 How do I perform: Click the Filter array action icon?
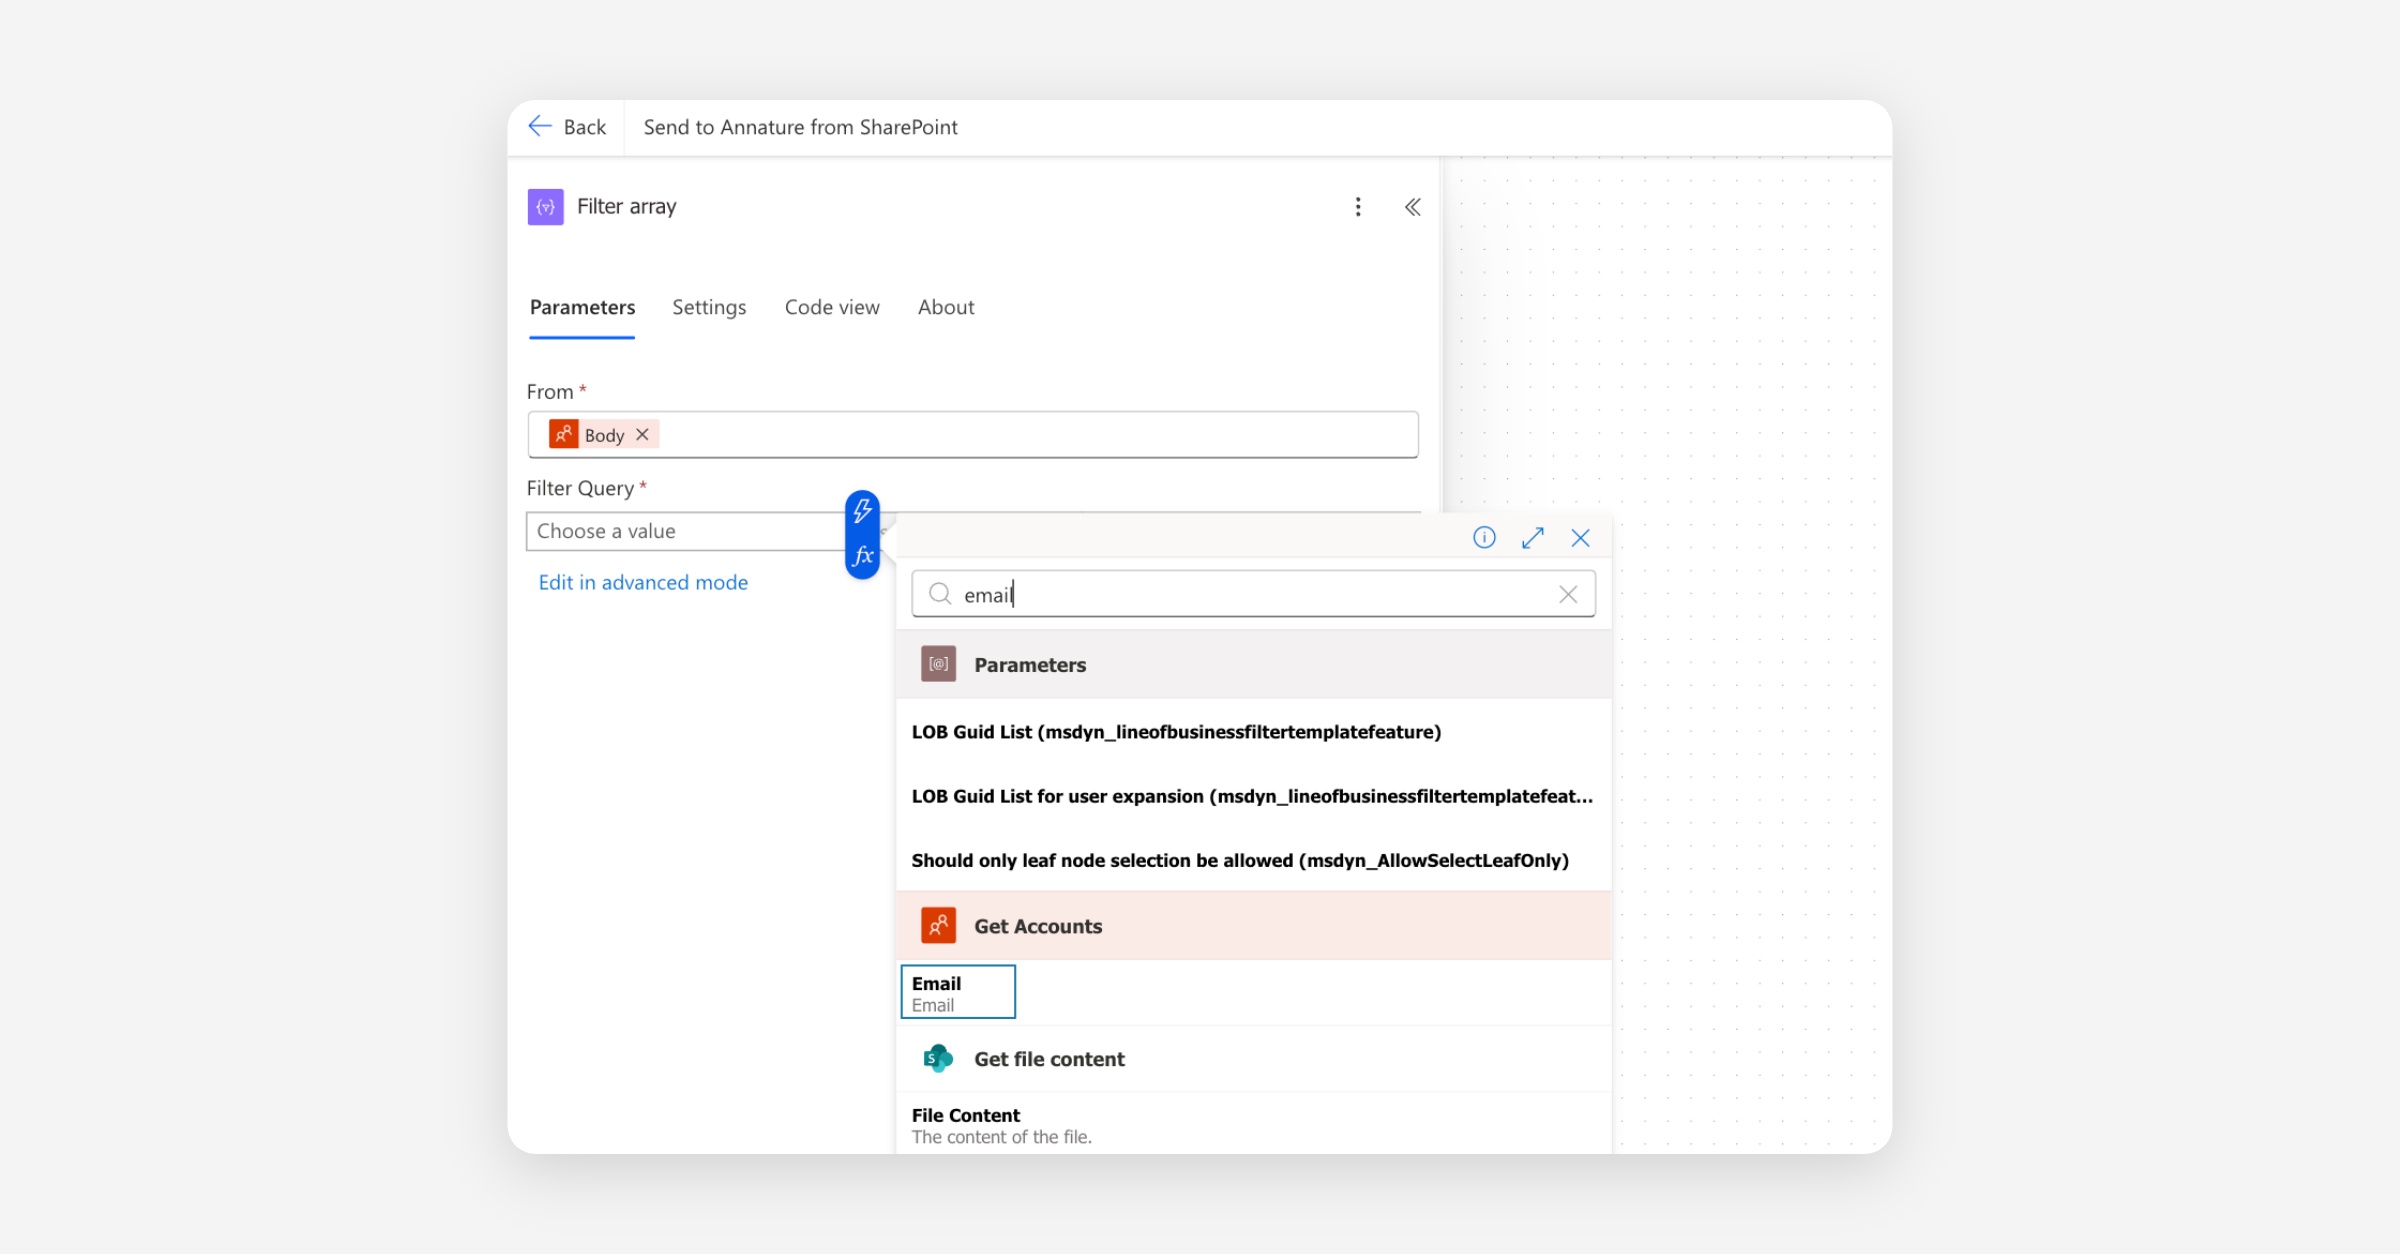[545, 207]
